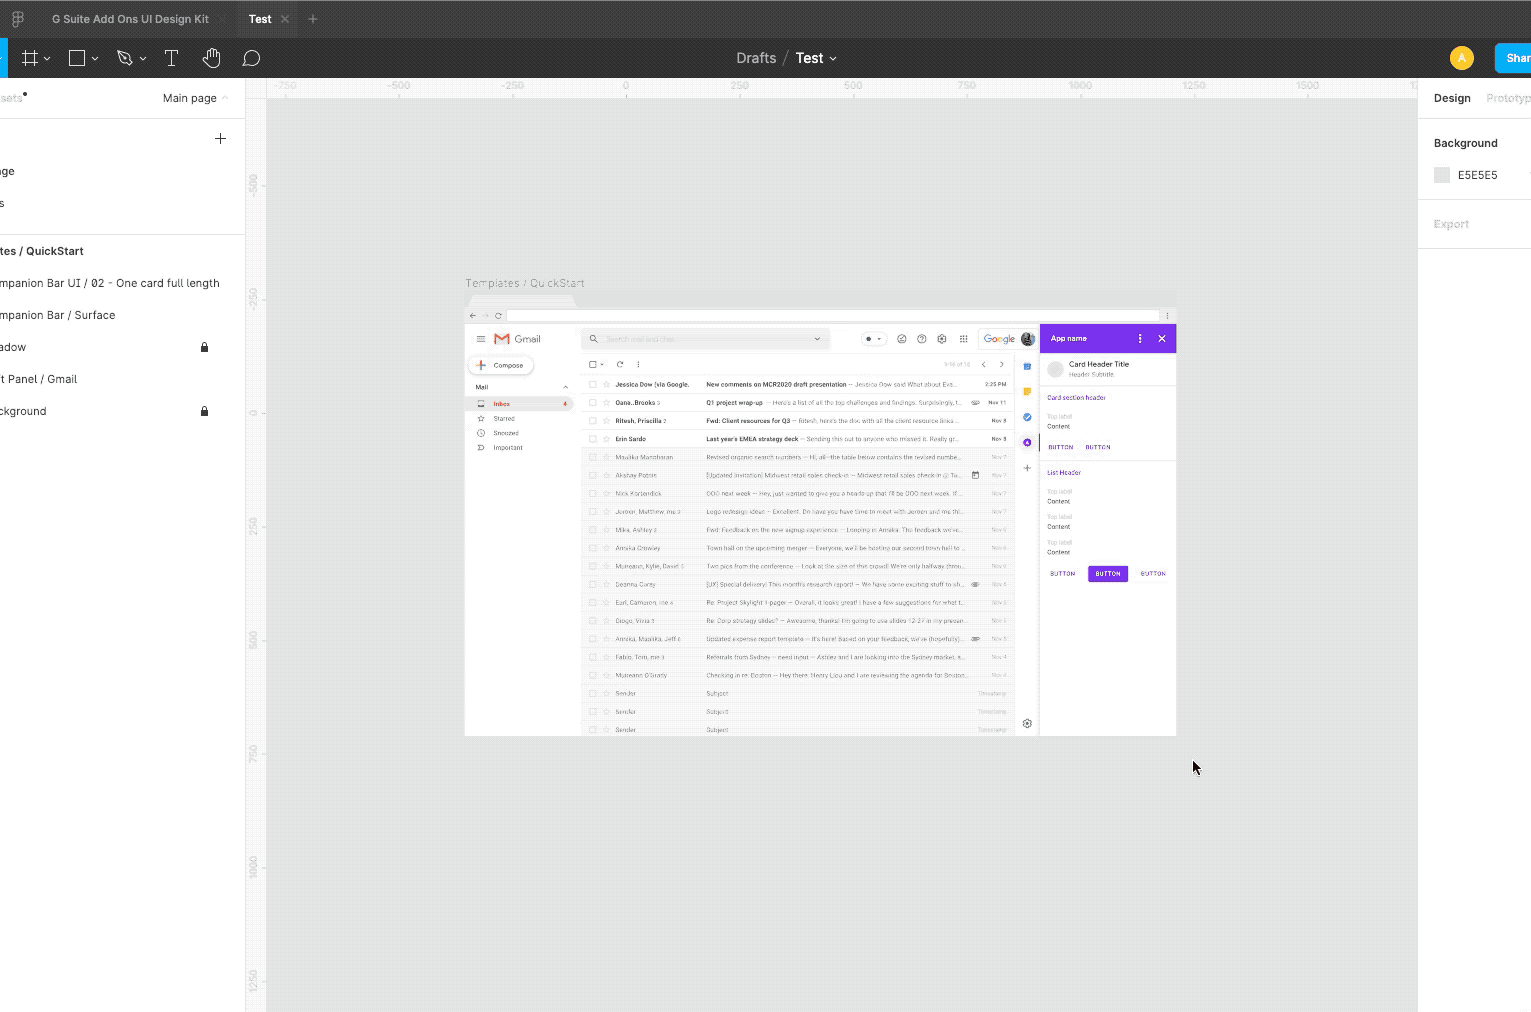This screenshot has width=1531, height=1012.
Task: Tick the checkbox on Oana..Brooks email row
Action: tap(593, 403)
